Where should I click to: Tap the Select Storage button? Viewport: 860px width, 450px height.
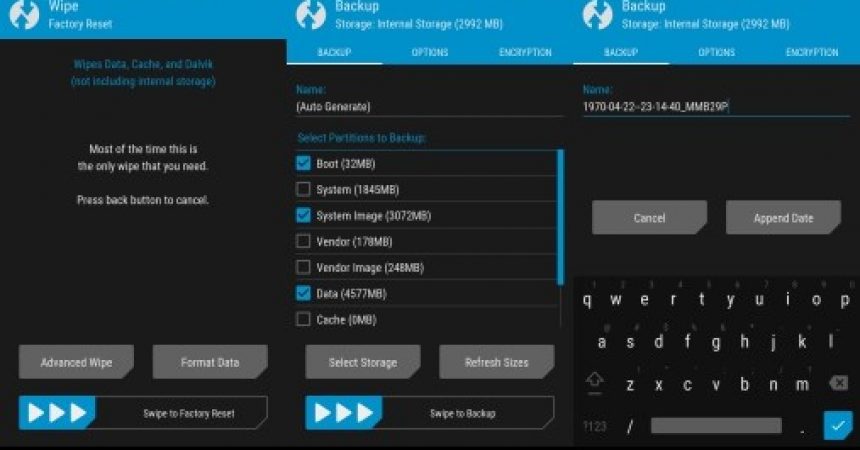coord(363,362)
